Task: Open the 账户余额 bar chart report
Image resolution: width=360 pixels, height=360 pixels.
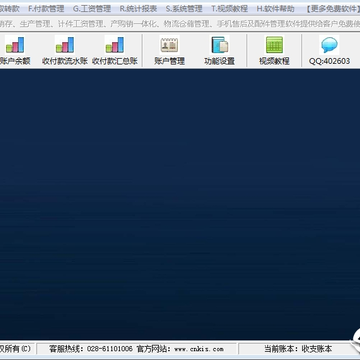Action: [x=15, y=51]
